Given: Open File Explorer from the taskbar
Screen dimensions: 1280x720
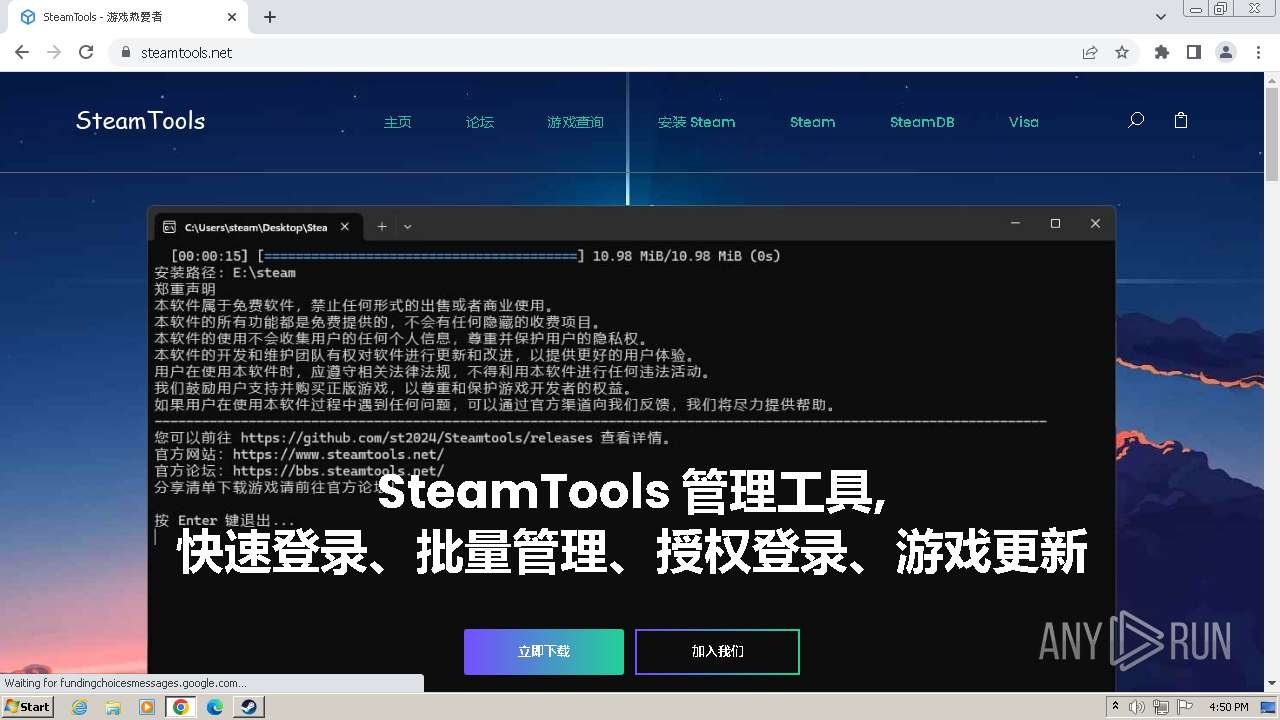Looking at the screenshot, I should (113, 707).
